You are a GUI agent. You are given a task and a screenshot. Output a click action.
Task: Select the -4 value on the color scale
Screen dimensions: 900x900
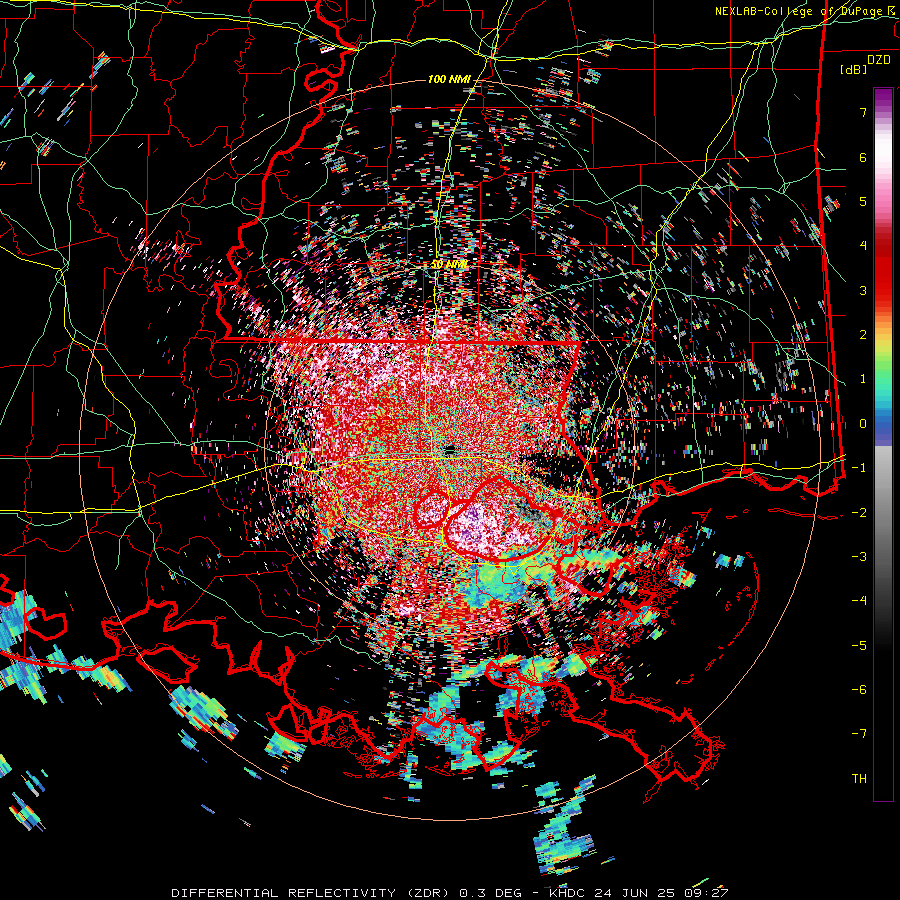pyautogui.click(x=859, y=601)
